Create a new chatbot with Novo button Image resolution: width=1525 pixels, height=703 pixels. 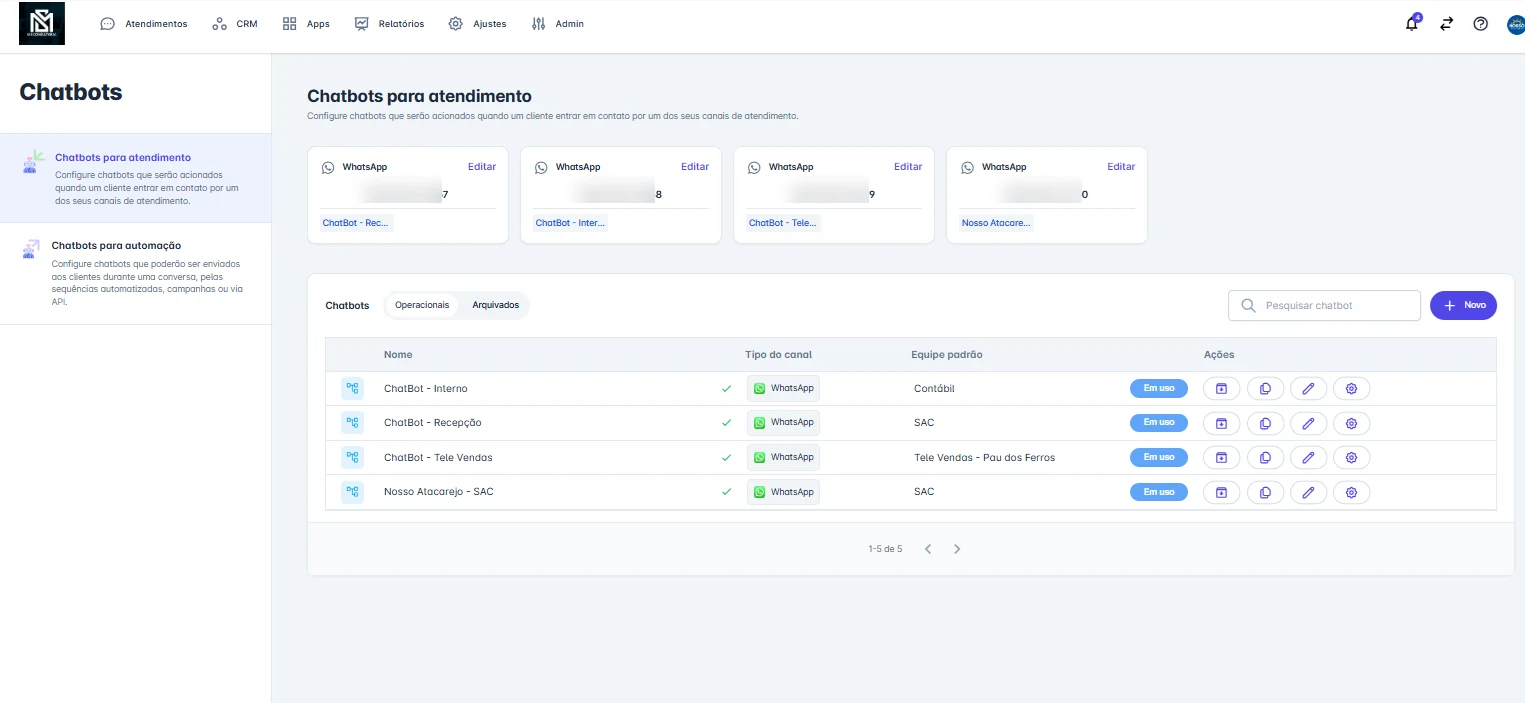click(1463, 305)
